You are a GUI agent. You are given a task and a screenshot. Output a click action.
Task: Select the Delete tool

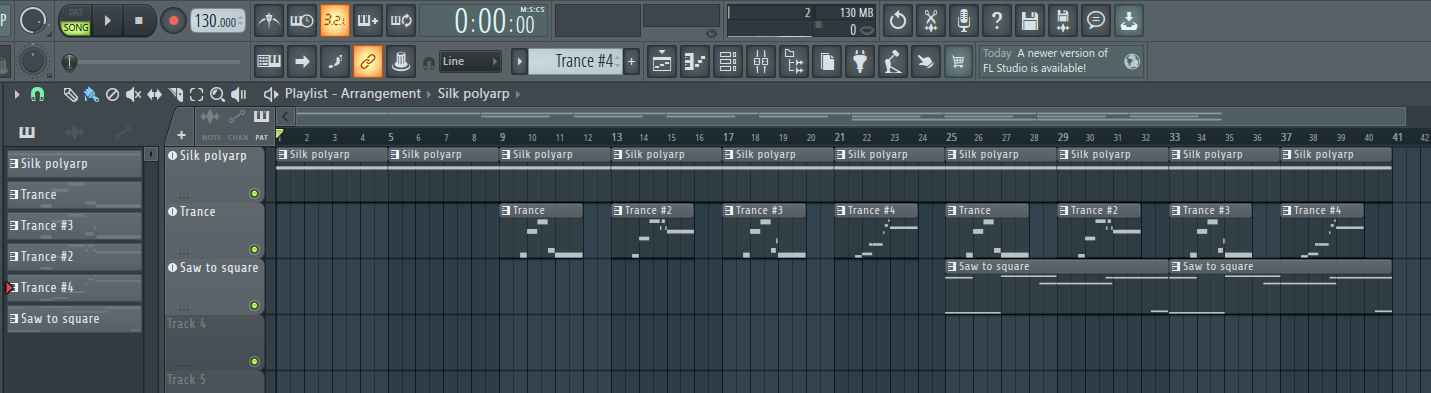click(x=112, y=94)
